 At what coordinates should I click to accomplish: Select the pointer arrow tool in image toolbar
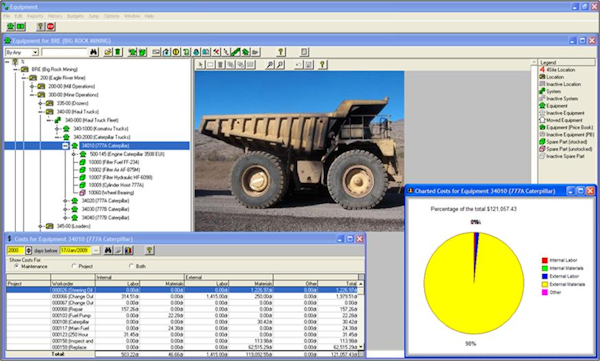(x=201, y=65)
